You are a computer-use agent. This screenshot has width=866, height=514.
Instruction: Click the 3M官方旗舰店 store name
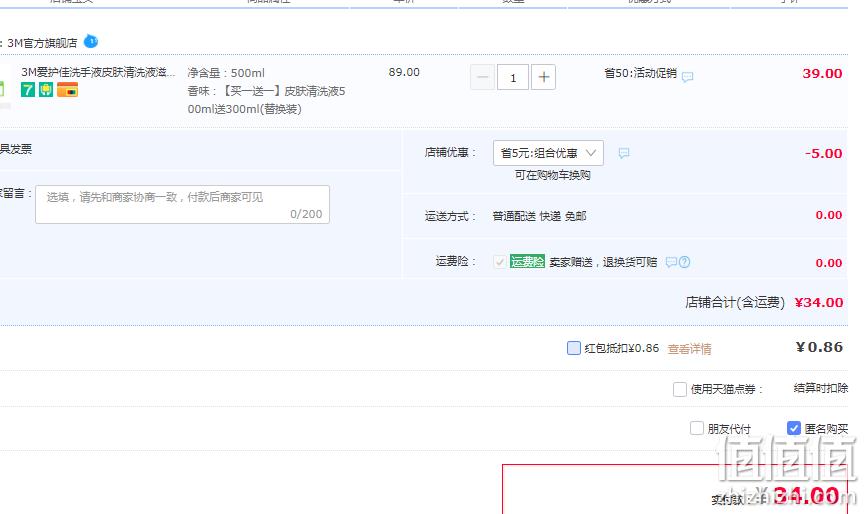[43, 43]
